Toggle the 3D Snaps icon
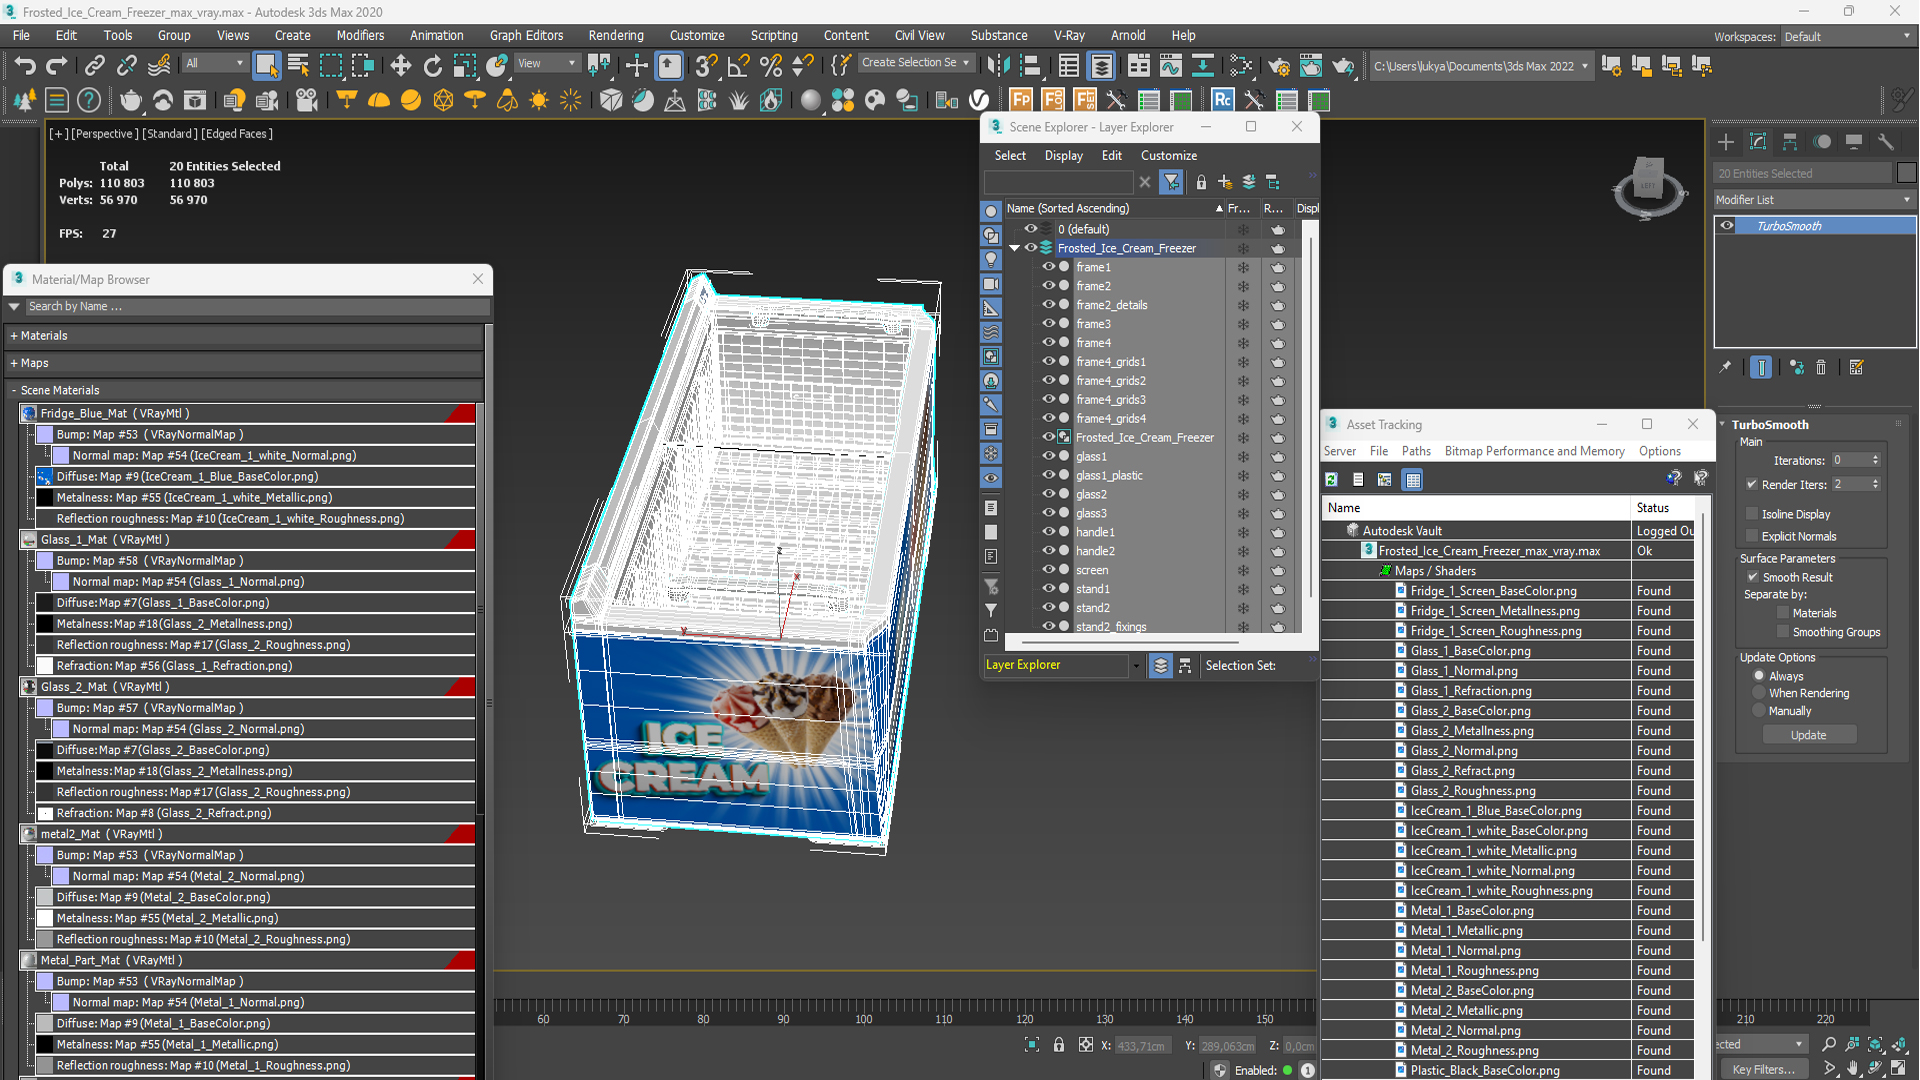This screenshot has width=1920, height=1080. pyautogui.click(x=706, y=66)
